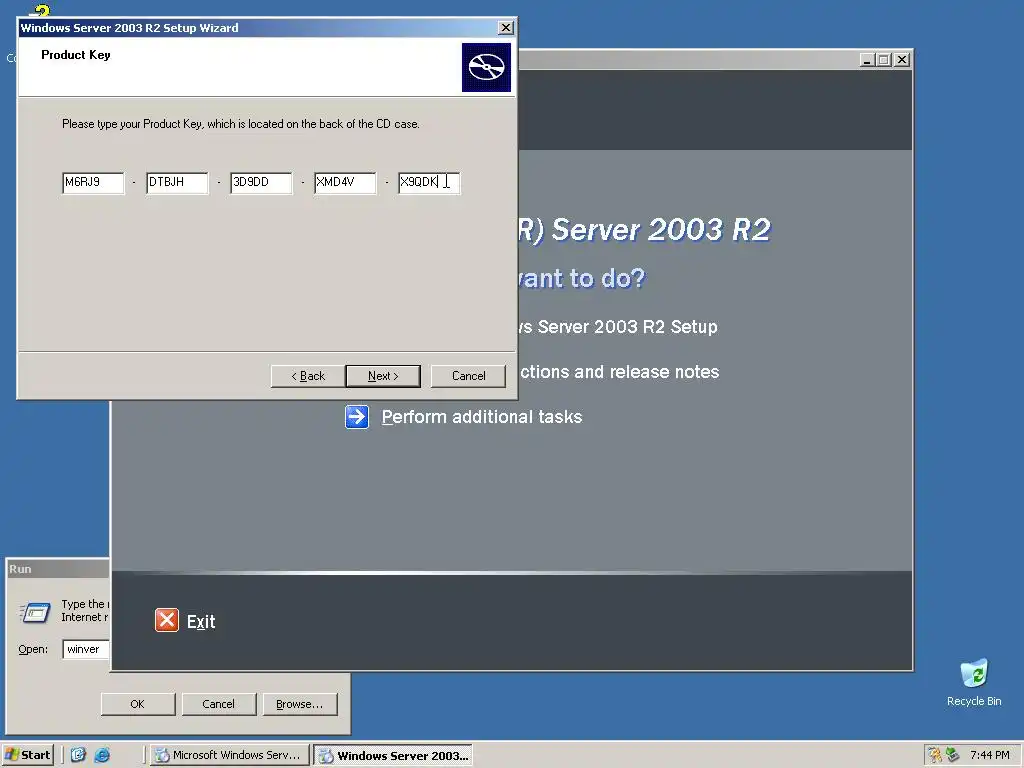Click the Show Desktop quick launch icon
Viewport: 1024px width, 768px height.
tap(78, 755)
